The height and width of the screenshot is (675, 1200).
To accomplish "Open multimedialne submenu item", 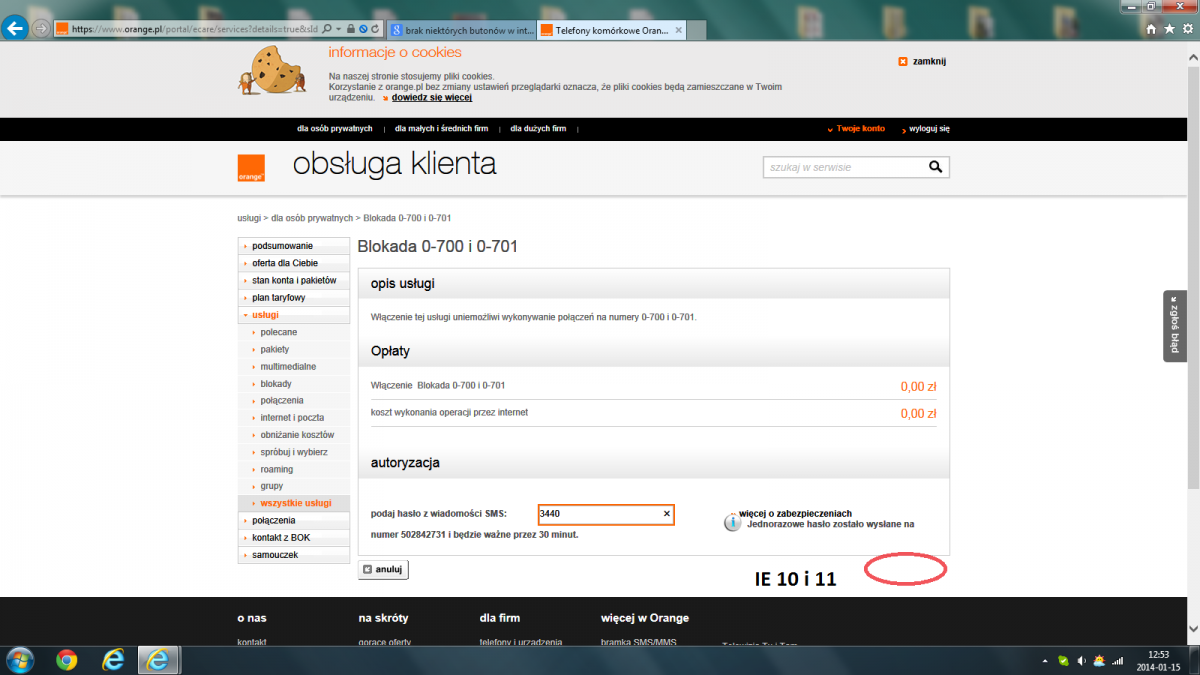I will tap(288, 367).
